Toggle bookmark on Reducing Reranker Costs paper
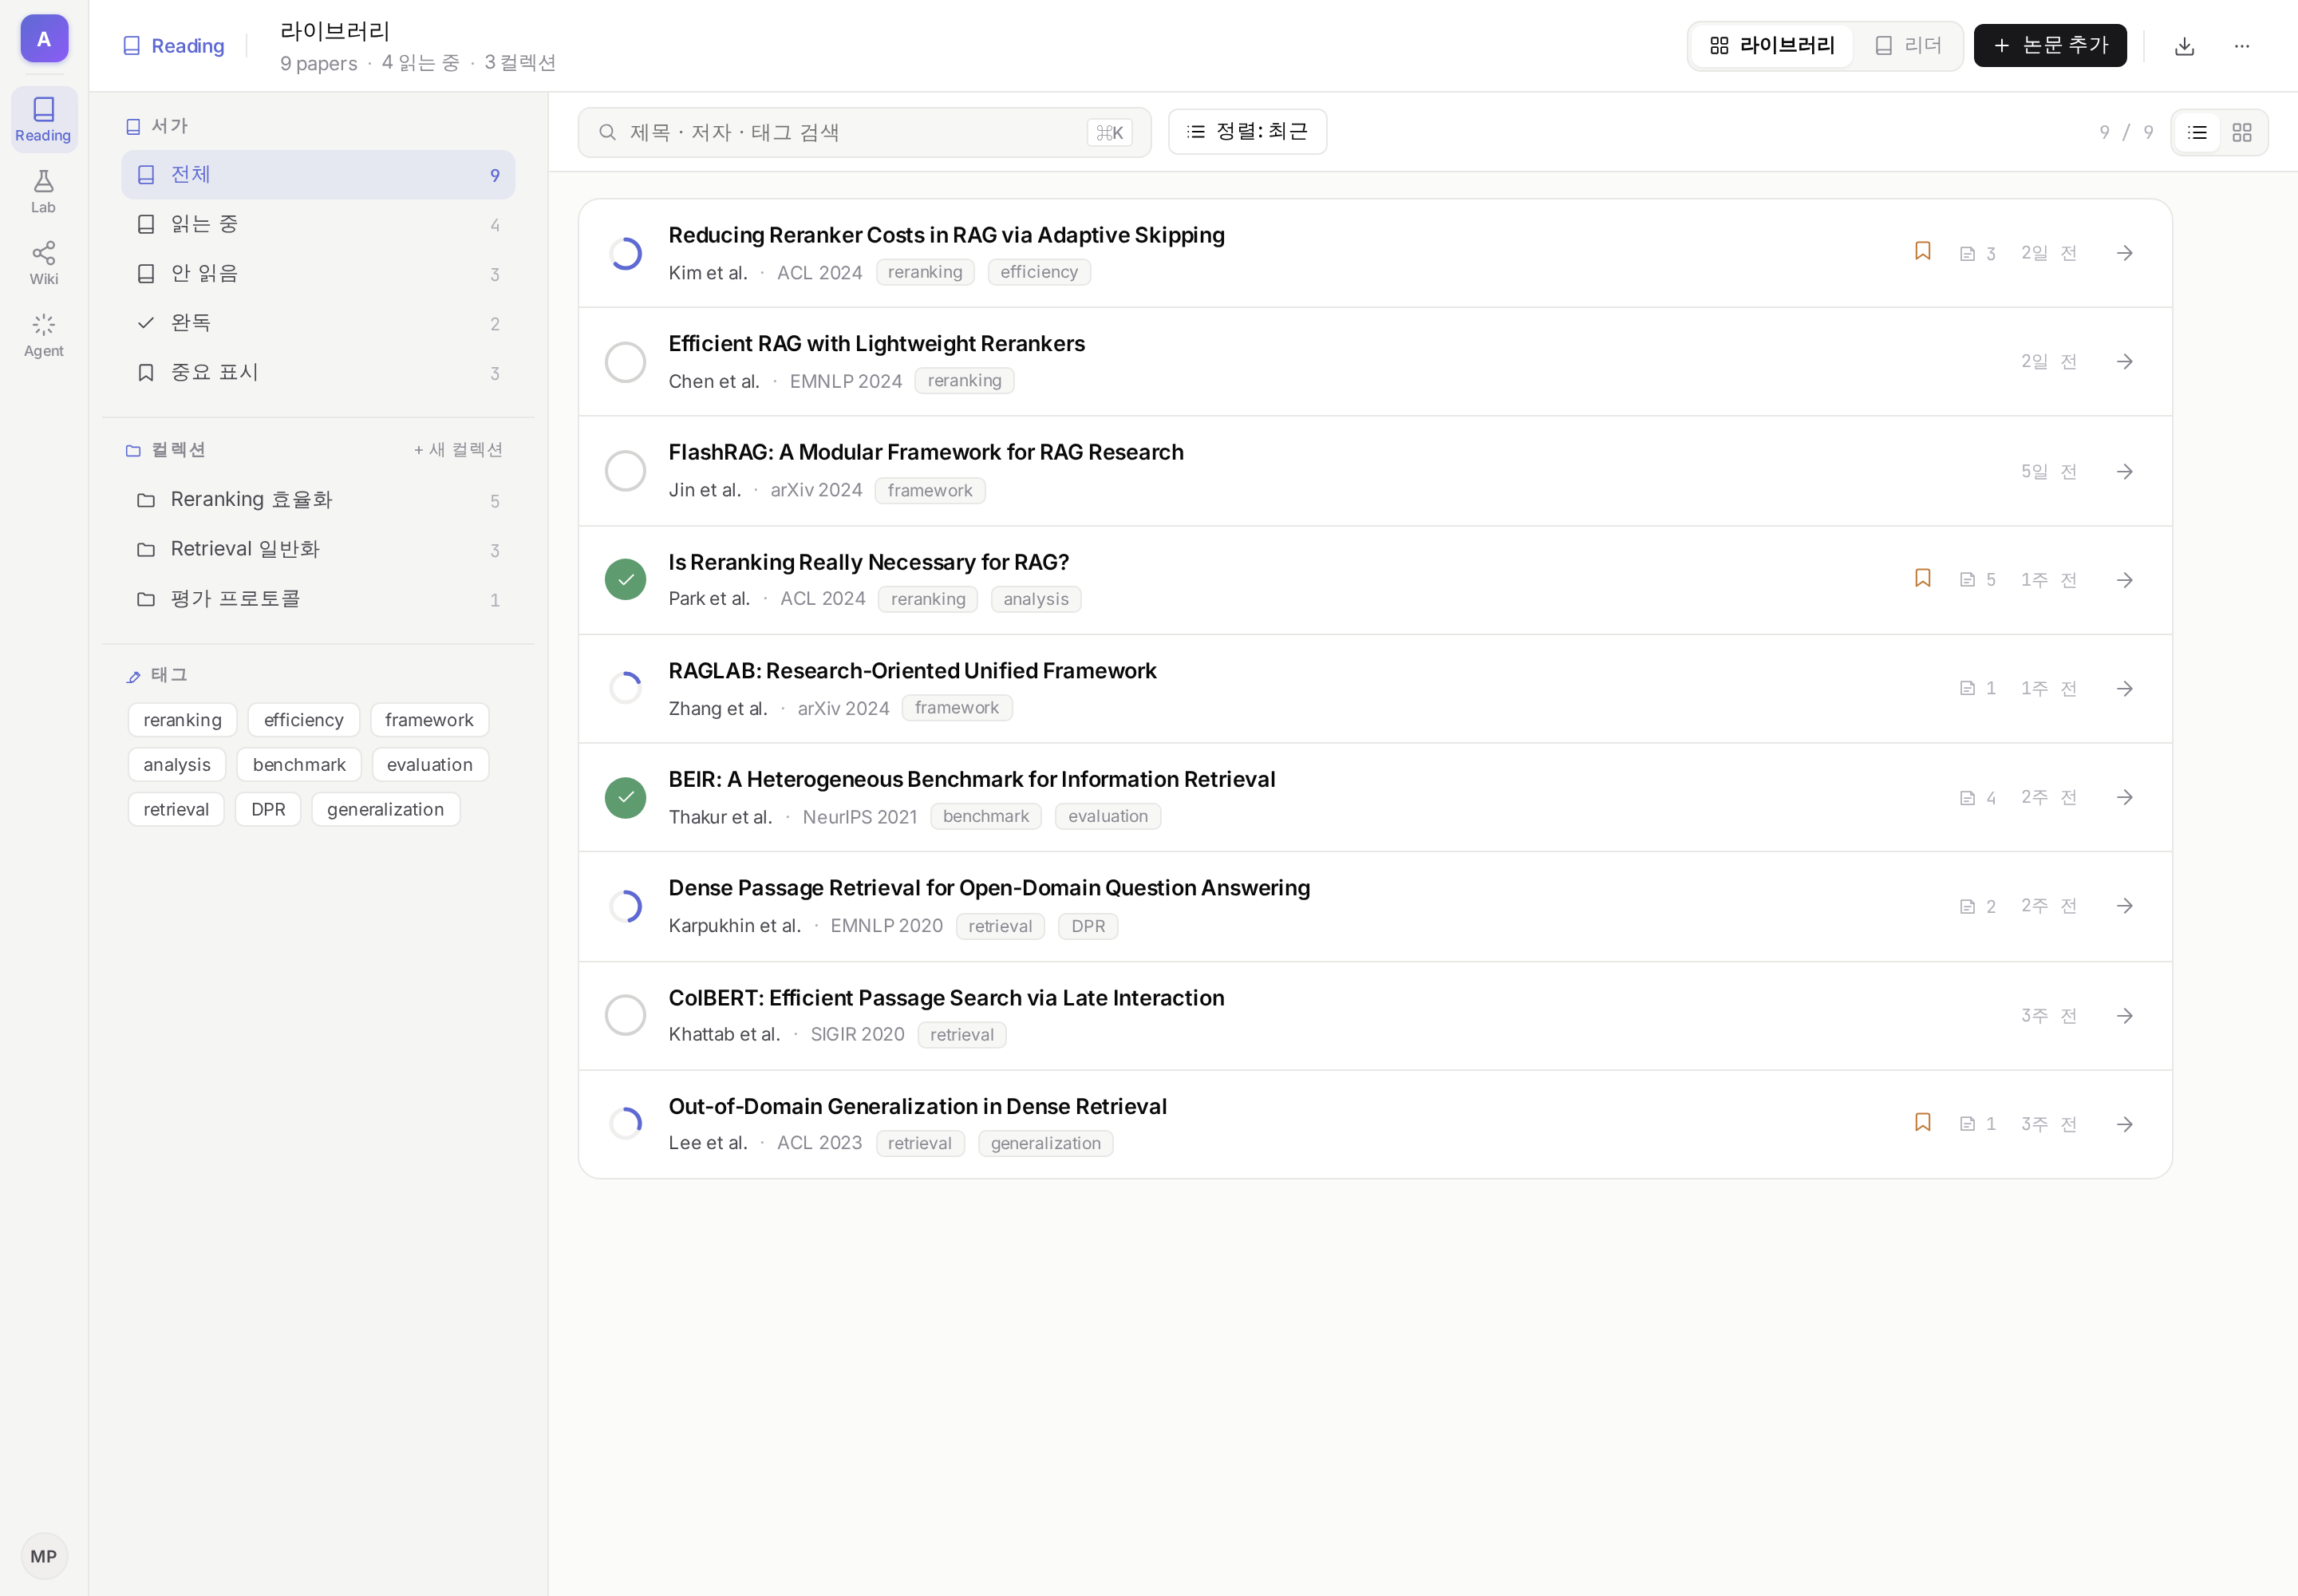Viewport: 2298px width, 1596px height. (1922, 251)
